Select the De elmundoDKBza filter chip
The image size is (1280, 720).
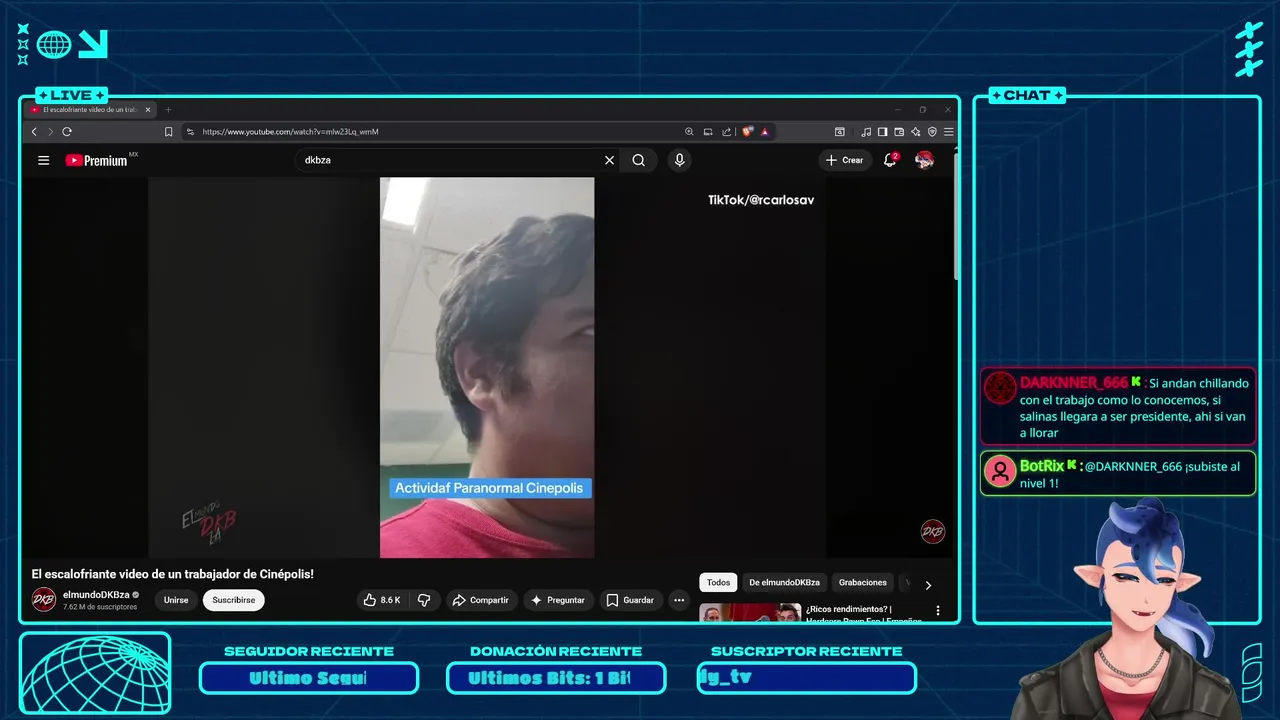(x=784, y=582)
